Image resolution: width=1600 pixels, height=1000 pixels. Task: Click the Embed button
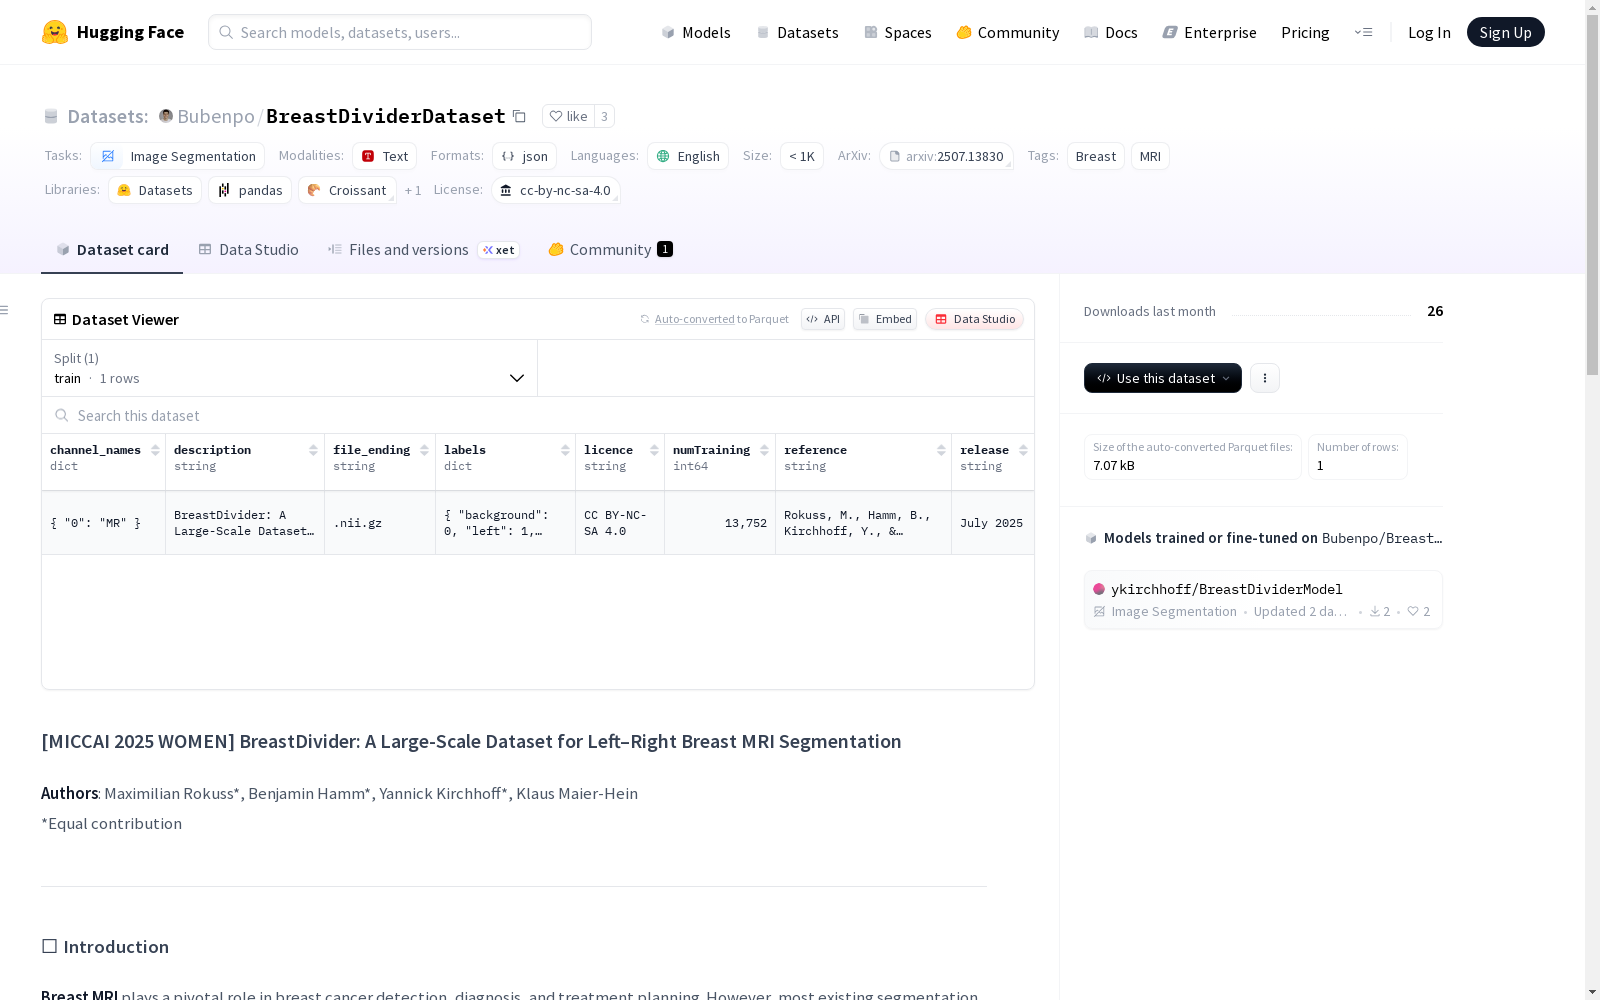(x=885, y=319)
